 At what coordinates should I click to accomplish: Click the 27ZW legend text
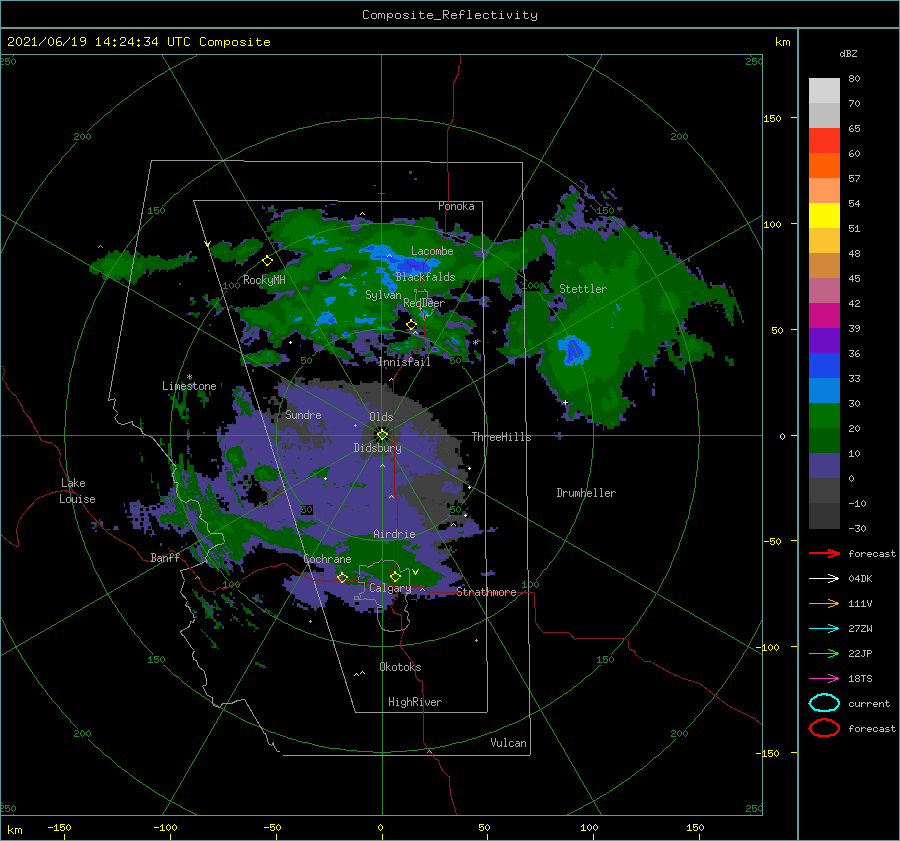click(x=860, y=629)
